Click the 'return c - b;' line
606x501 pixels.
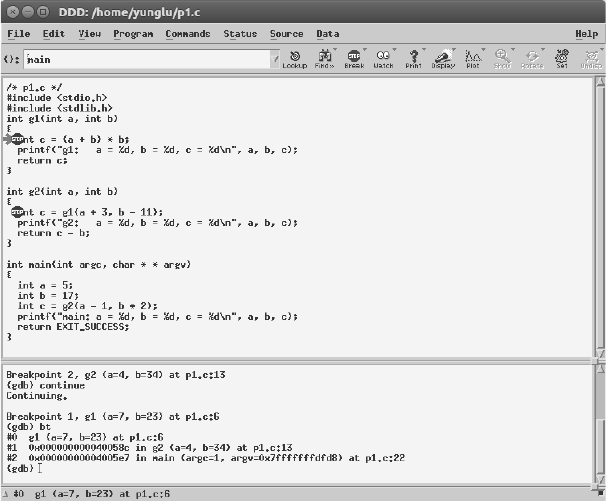53,233
